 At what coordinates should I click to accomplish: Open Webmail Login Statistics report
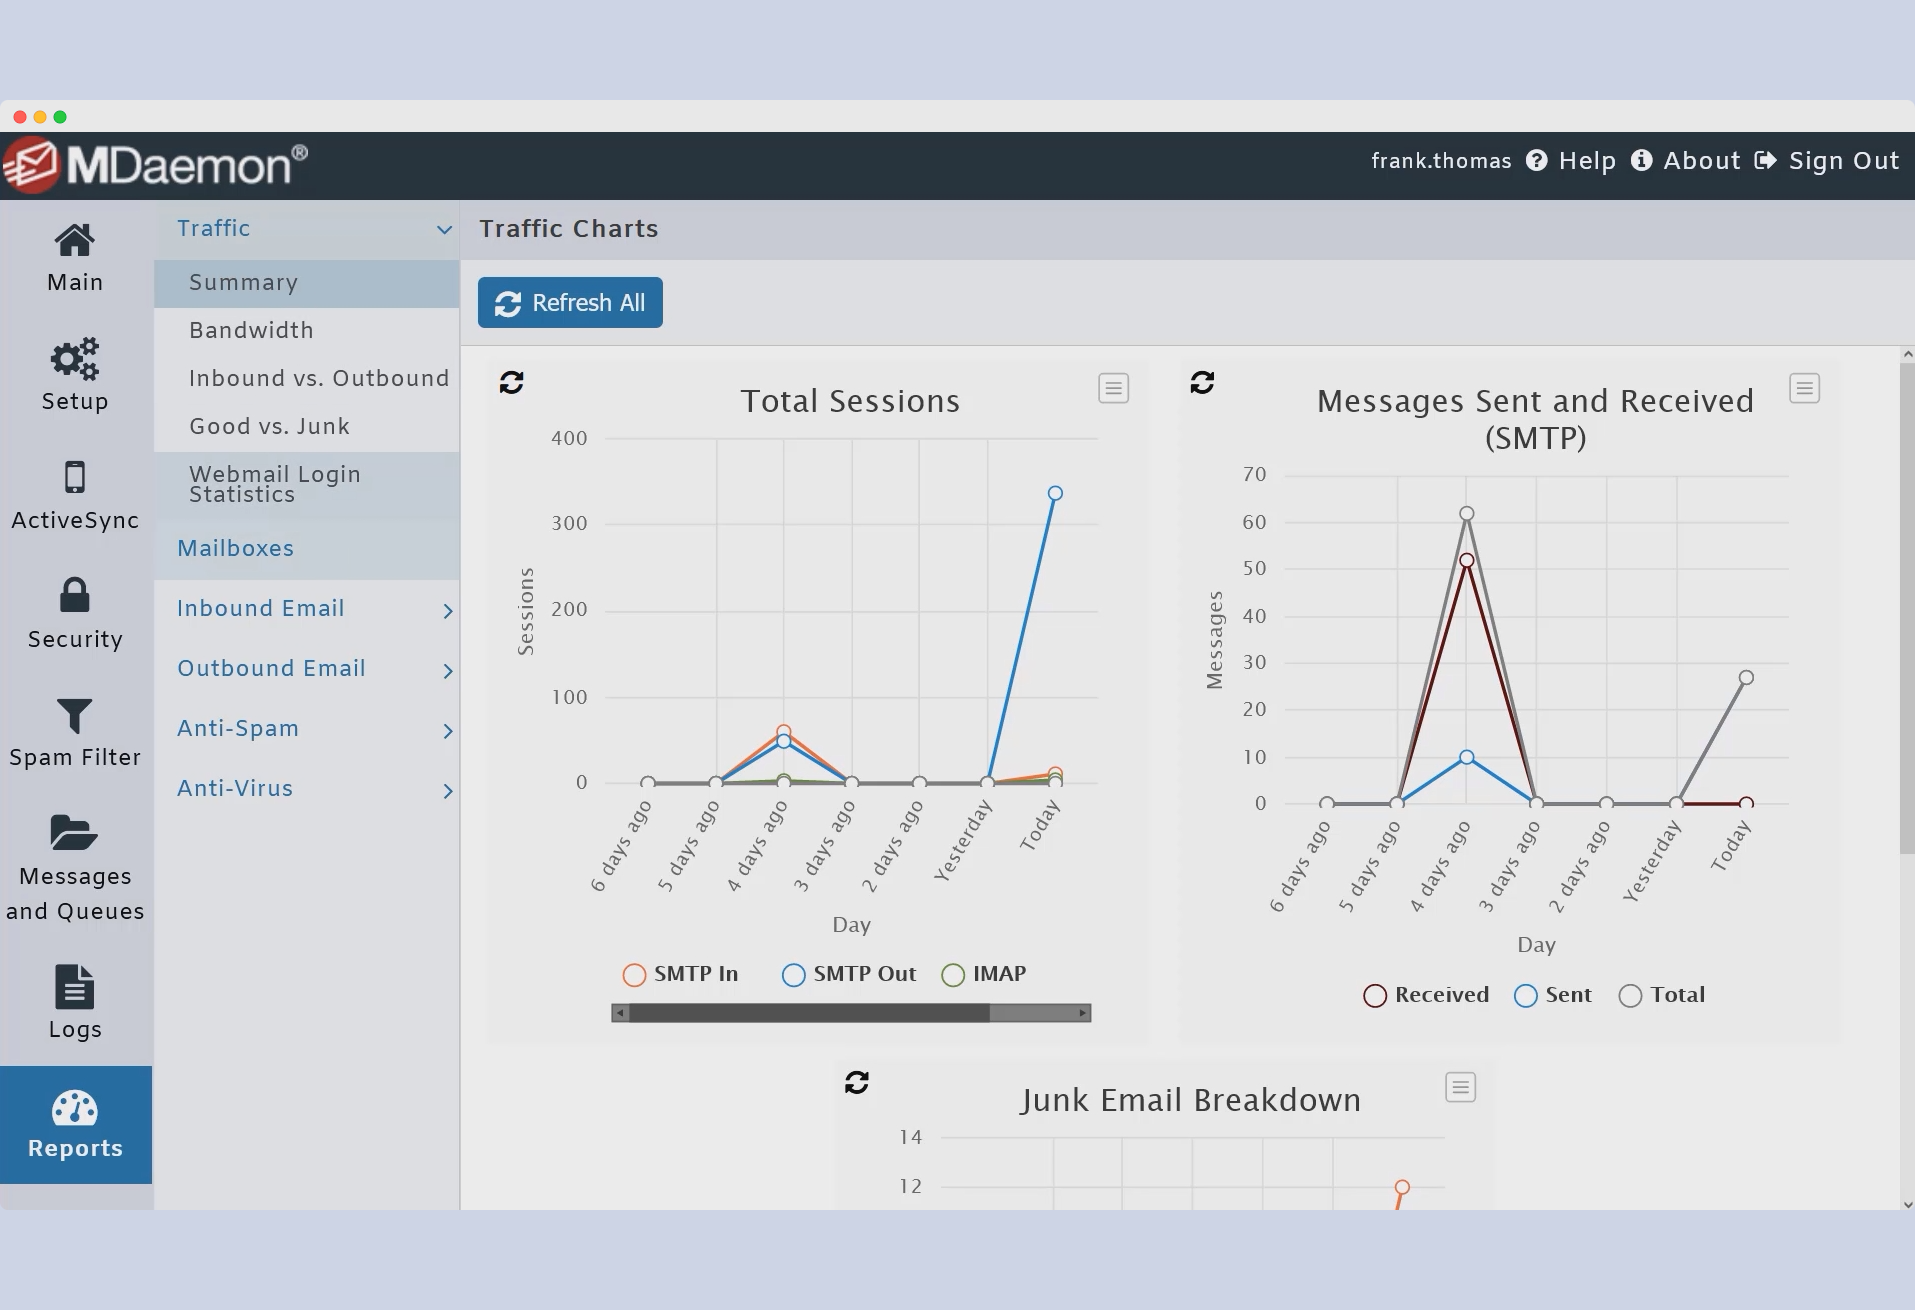307,485
